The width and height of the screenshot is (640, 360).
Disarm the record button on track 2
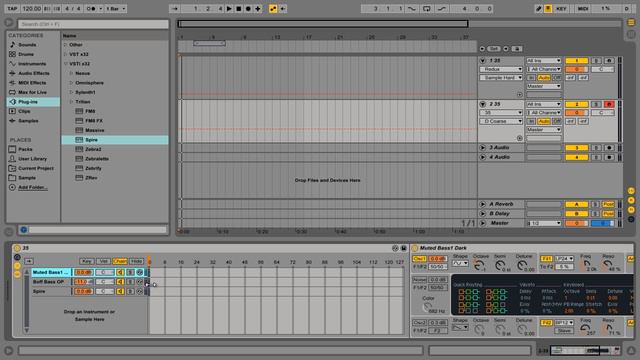click(x=609, y=104)
